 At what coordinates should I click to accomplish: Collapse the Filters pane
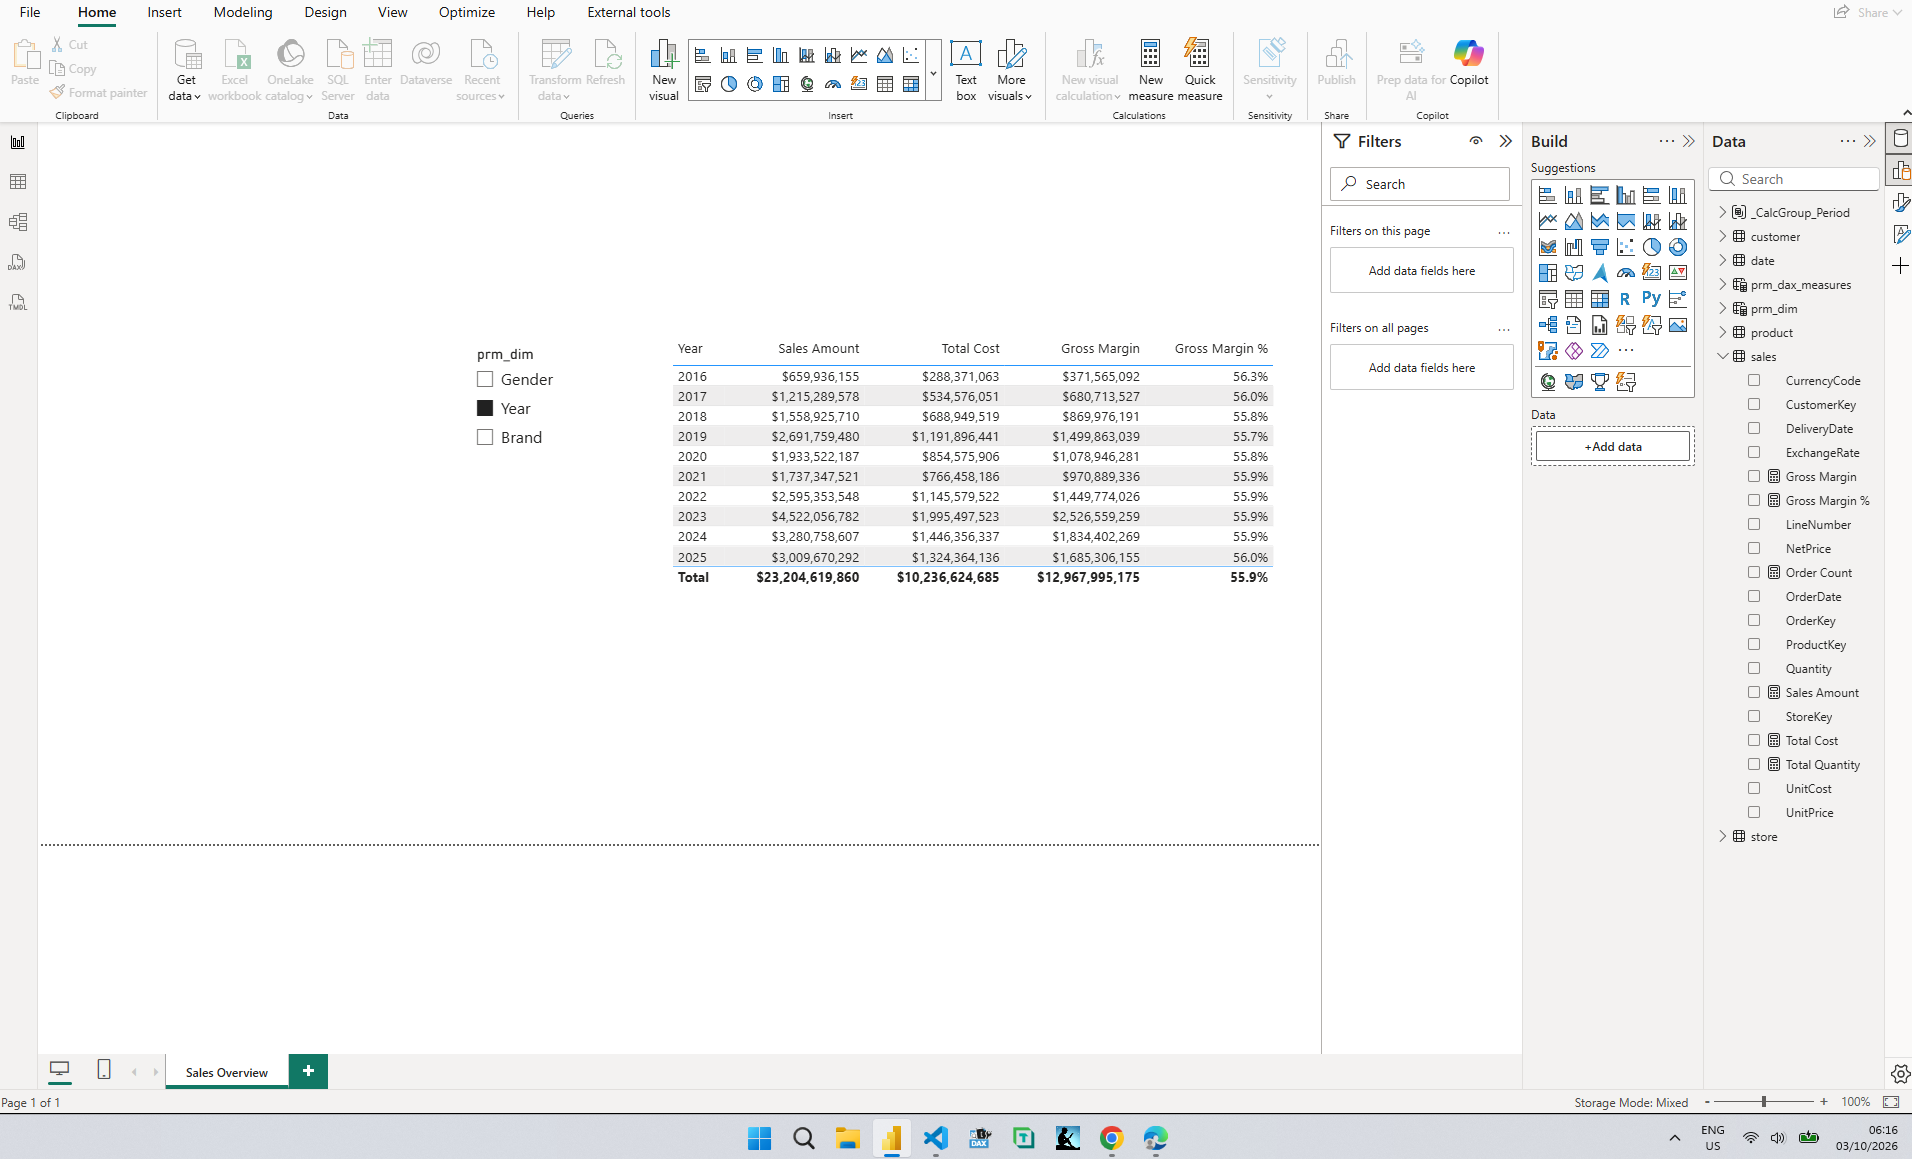tap(1505, 141)
